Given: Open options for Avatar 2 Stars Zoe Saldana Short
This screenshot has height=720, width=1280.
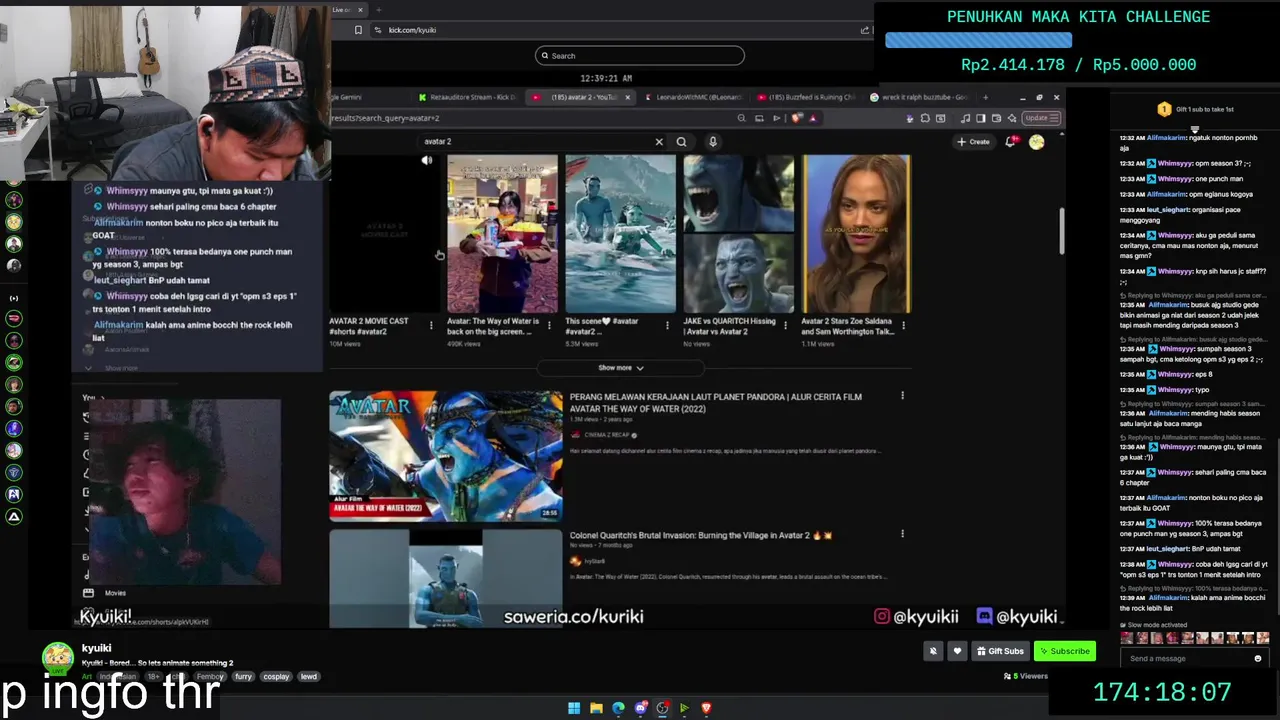Looking at the screenshot, I should click(x=903, y=325).
